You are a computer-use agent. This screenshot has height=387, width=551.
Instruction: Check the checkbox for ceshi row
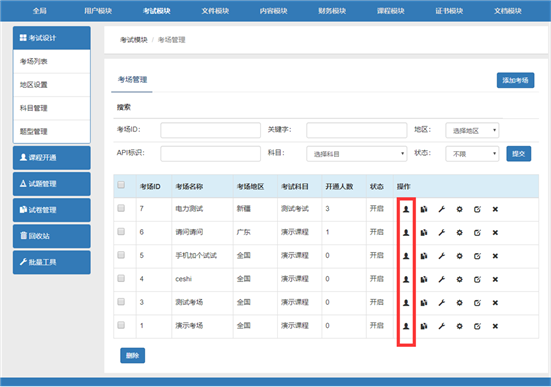(121, 278)
